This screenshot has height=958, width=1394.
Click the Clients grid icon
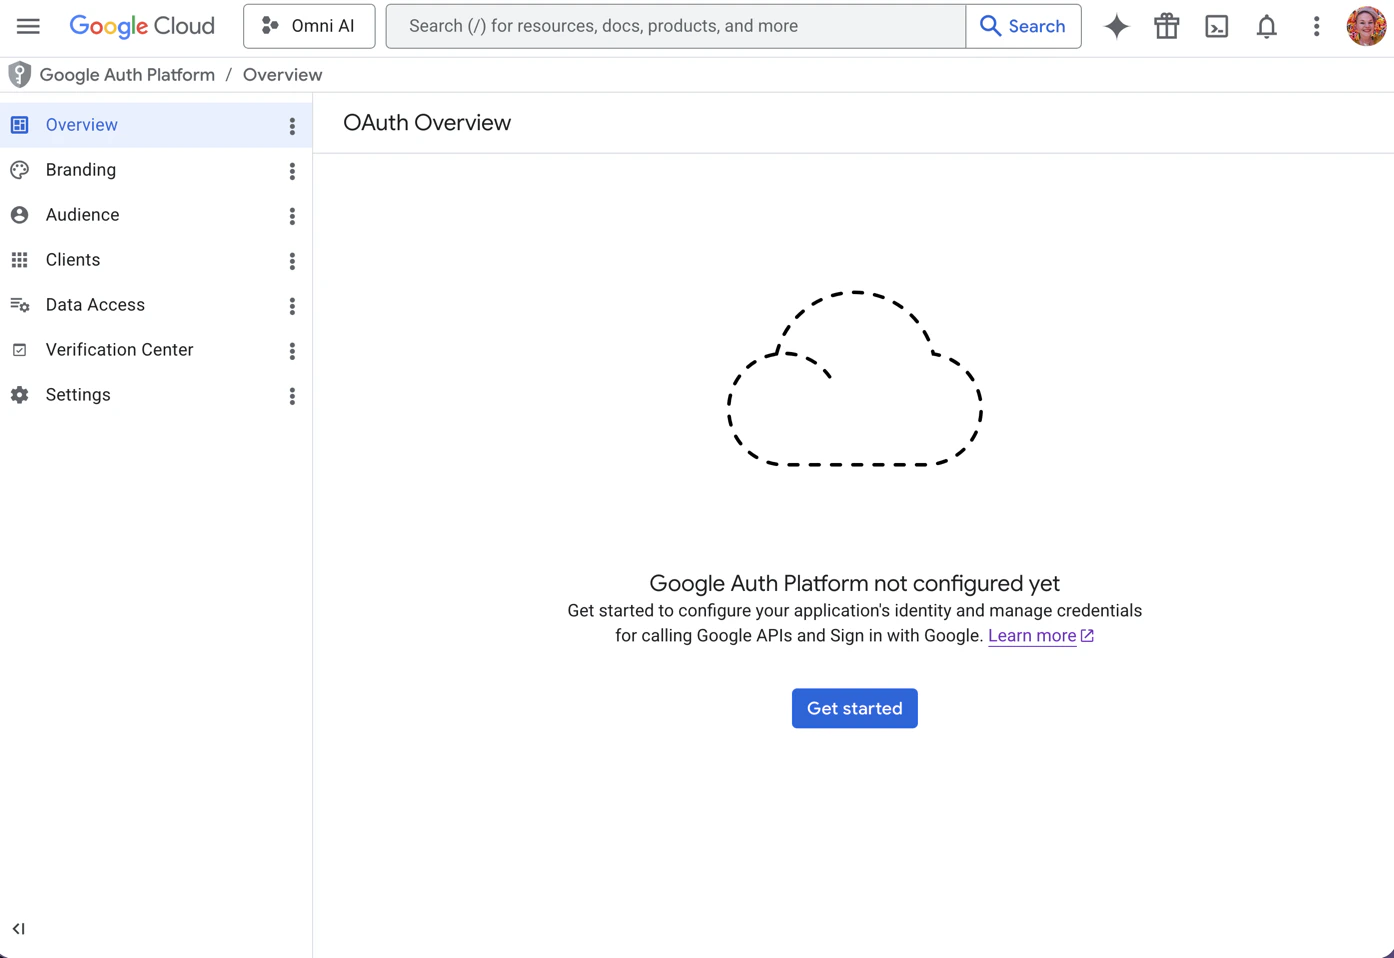click(x=19, y=259)
